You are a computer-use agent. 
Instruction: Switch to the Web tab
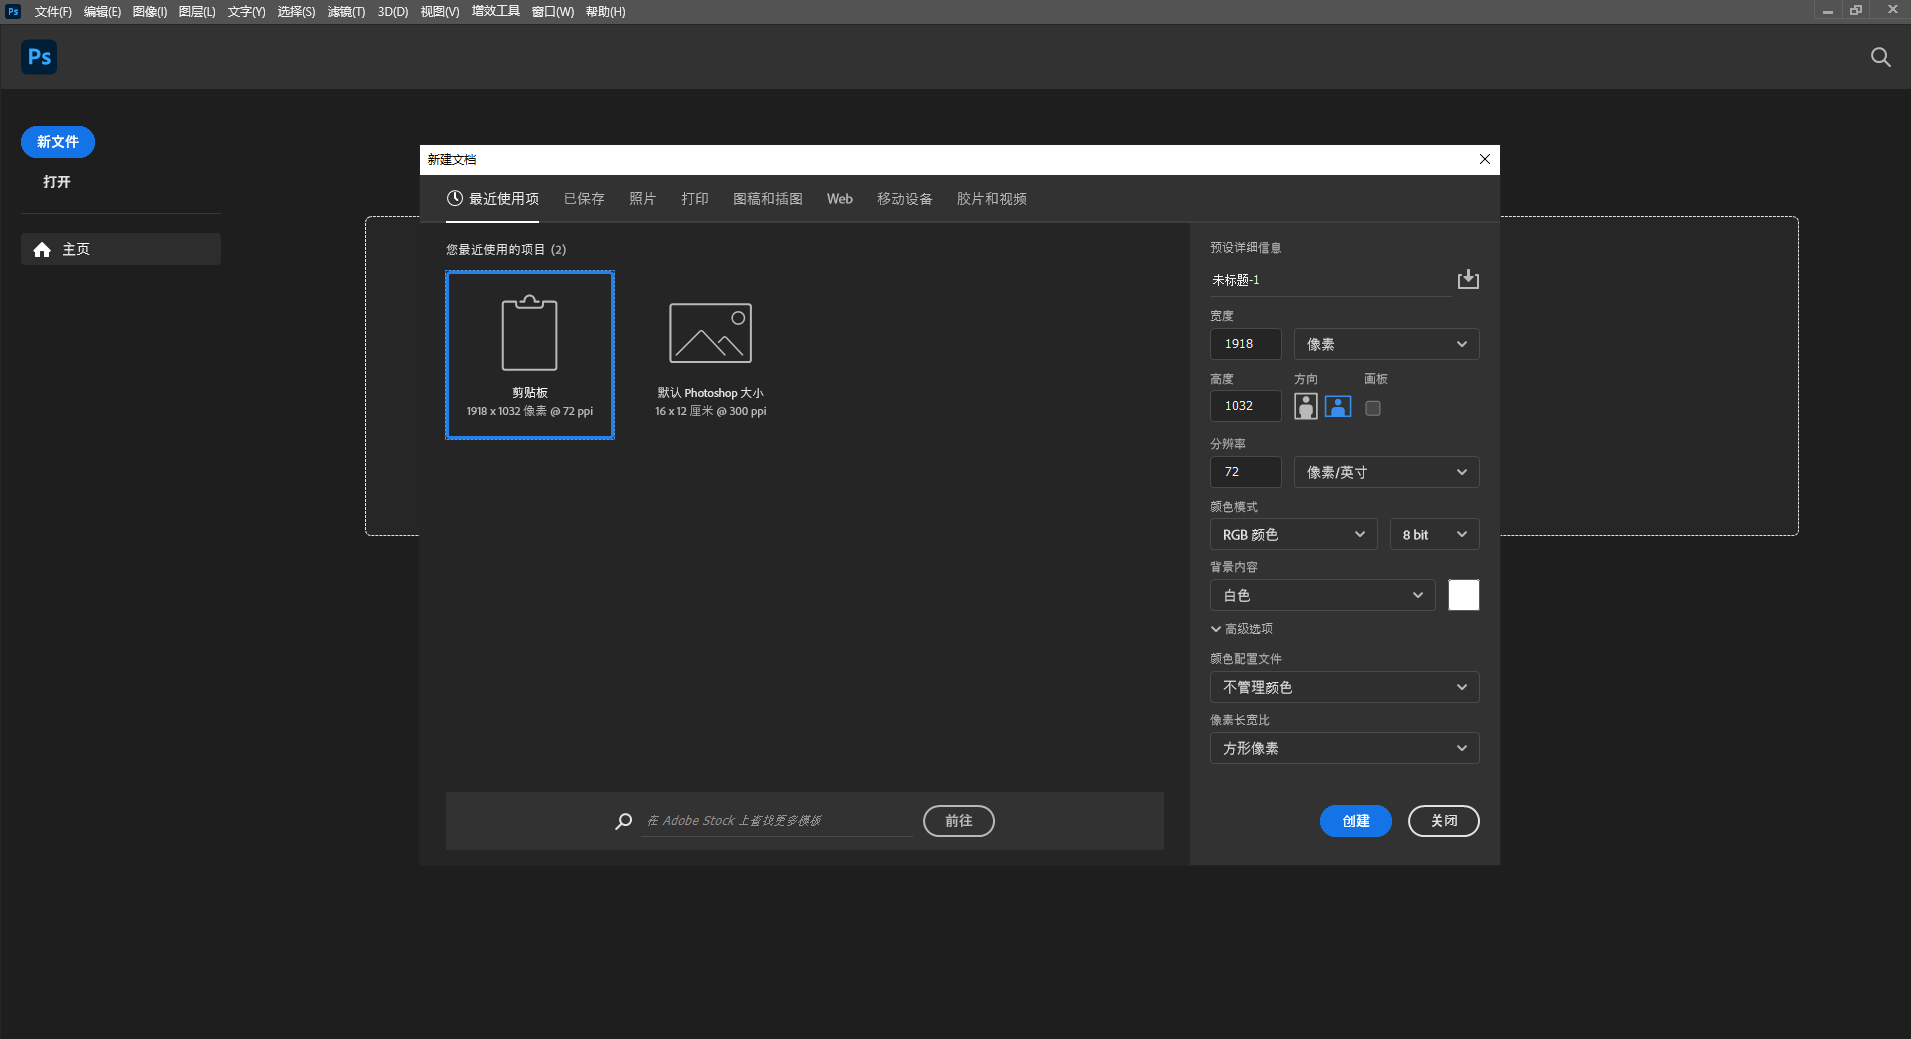click(x=838, y=198)
